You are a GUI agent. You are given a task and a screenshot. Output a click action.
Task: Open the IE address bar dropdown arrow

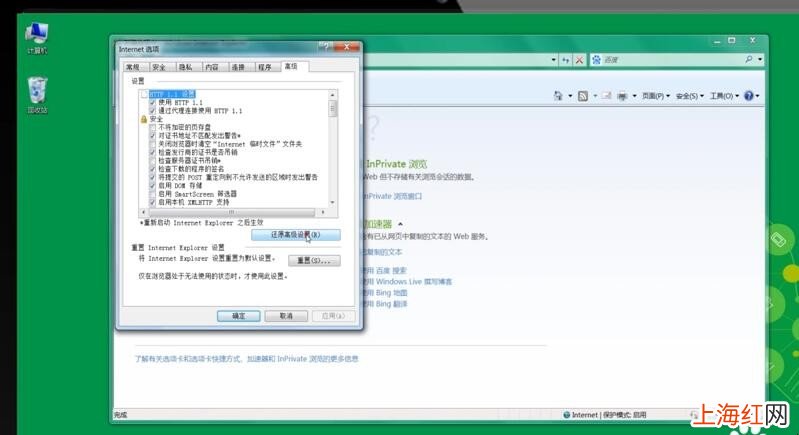(554, 60)
